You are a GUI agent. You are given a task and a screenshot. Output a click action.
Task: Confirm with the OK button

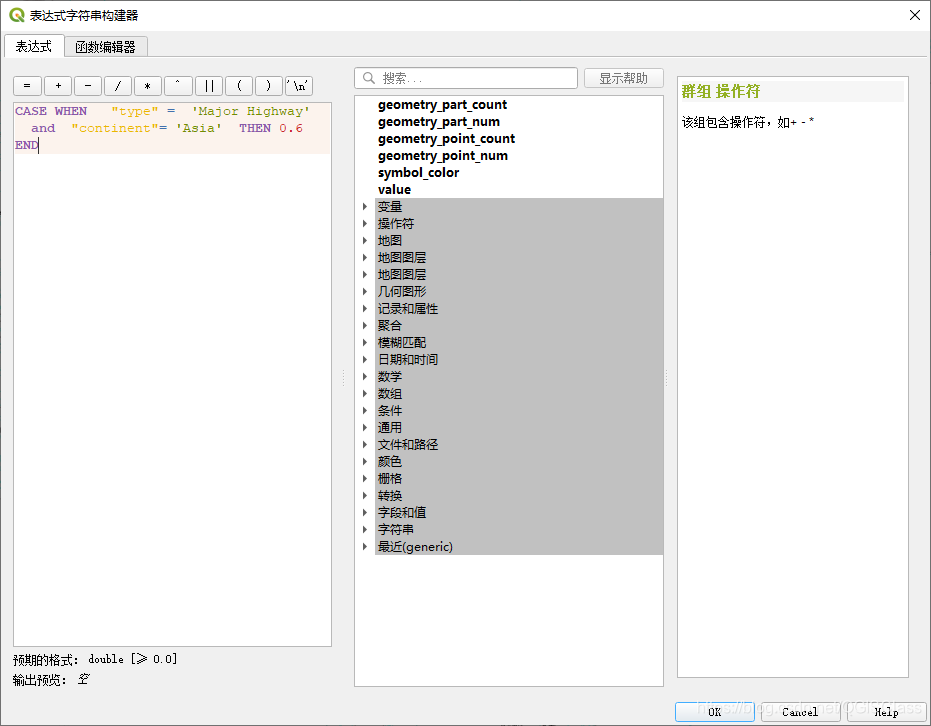(715, 712)
